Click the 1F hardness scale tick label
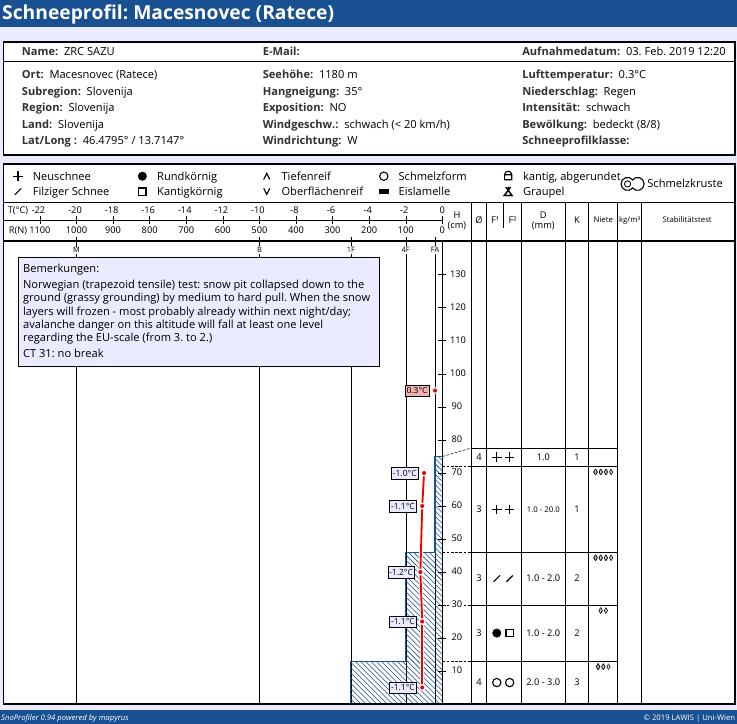Screen dimensions: 737x724 pos(351,249)
